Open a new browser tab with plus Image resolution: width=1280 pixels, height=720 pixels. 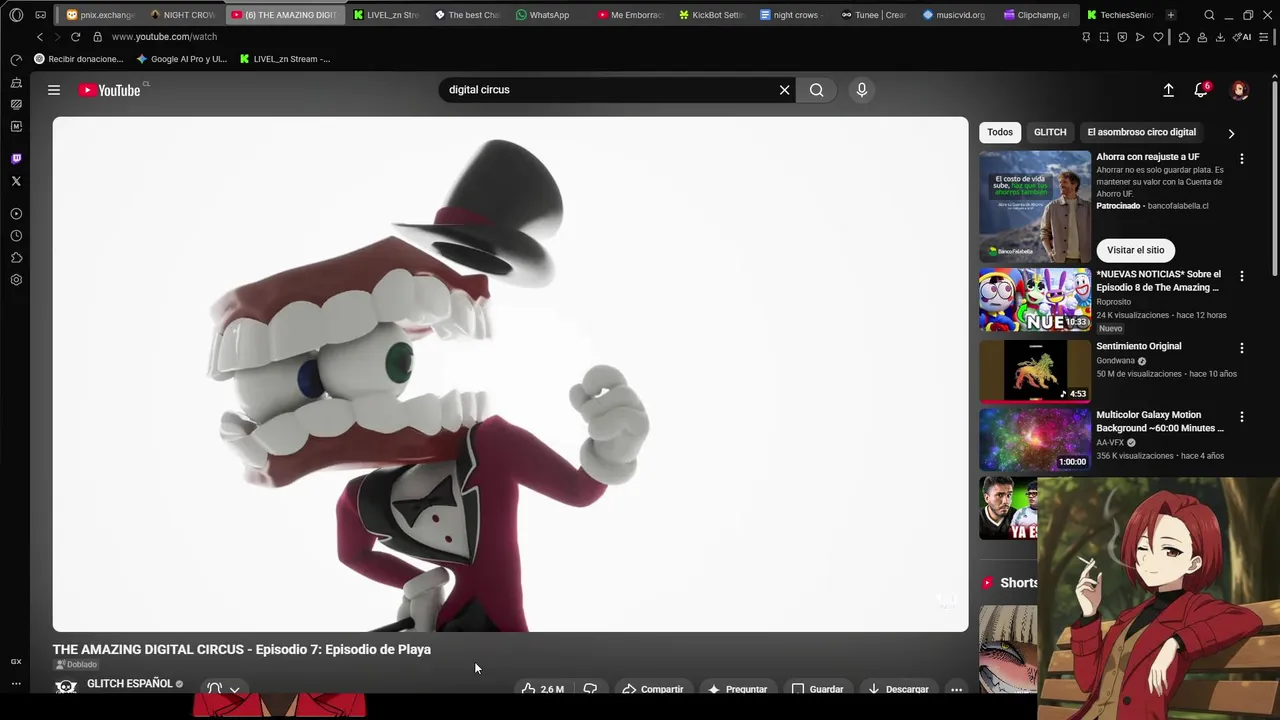tap(1171, 15)
